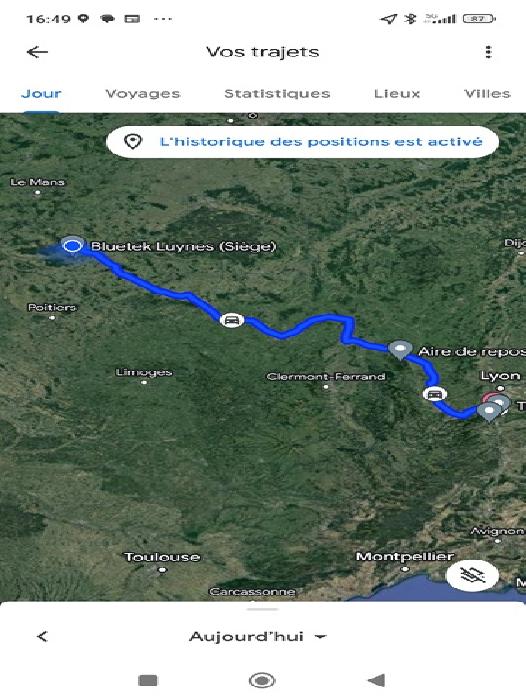This screenshot has width=526, height=700.
Task: Select the Aire de repos map pin
Action: click(x=400, y=350)
